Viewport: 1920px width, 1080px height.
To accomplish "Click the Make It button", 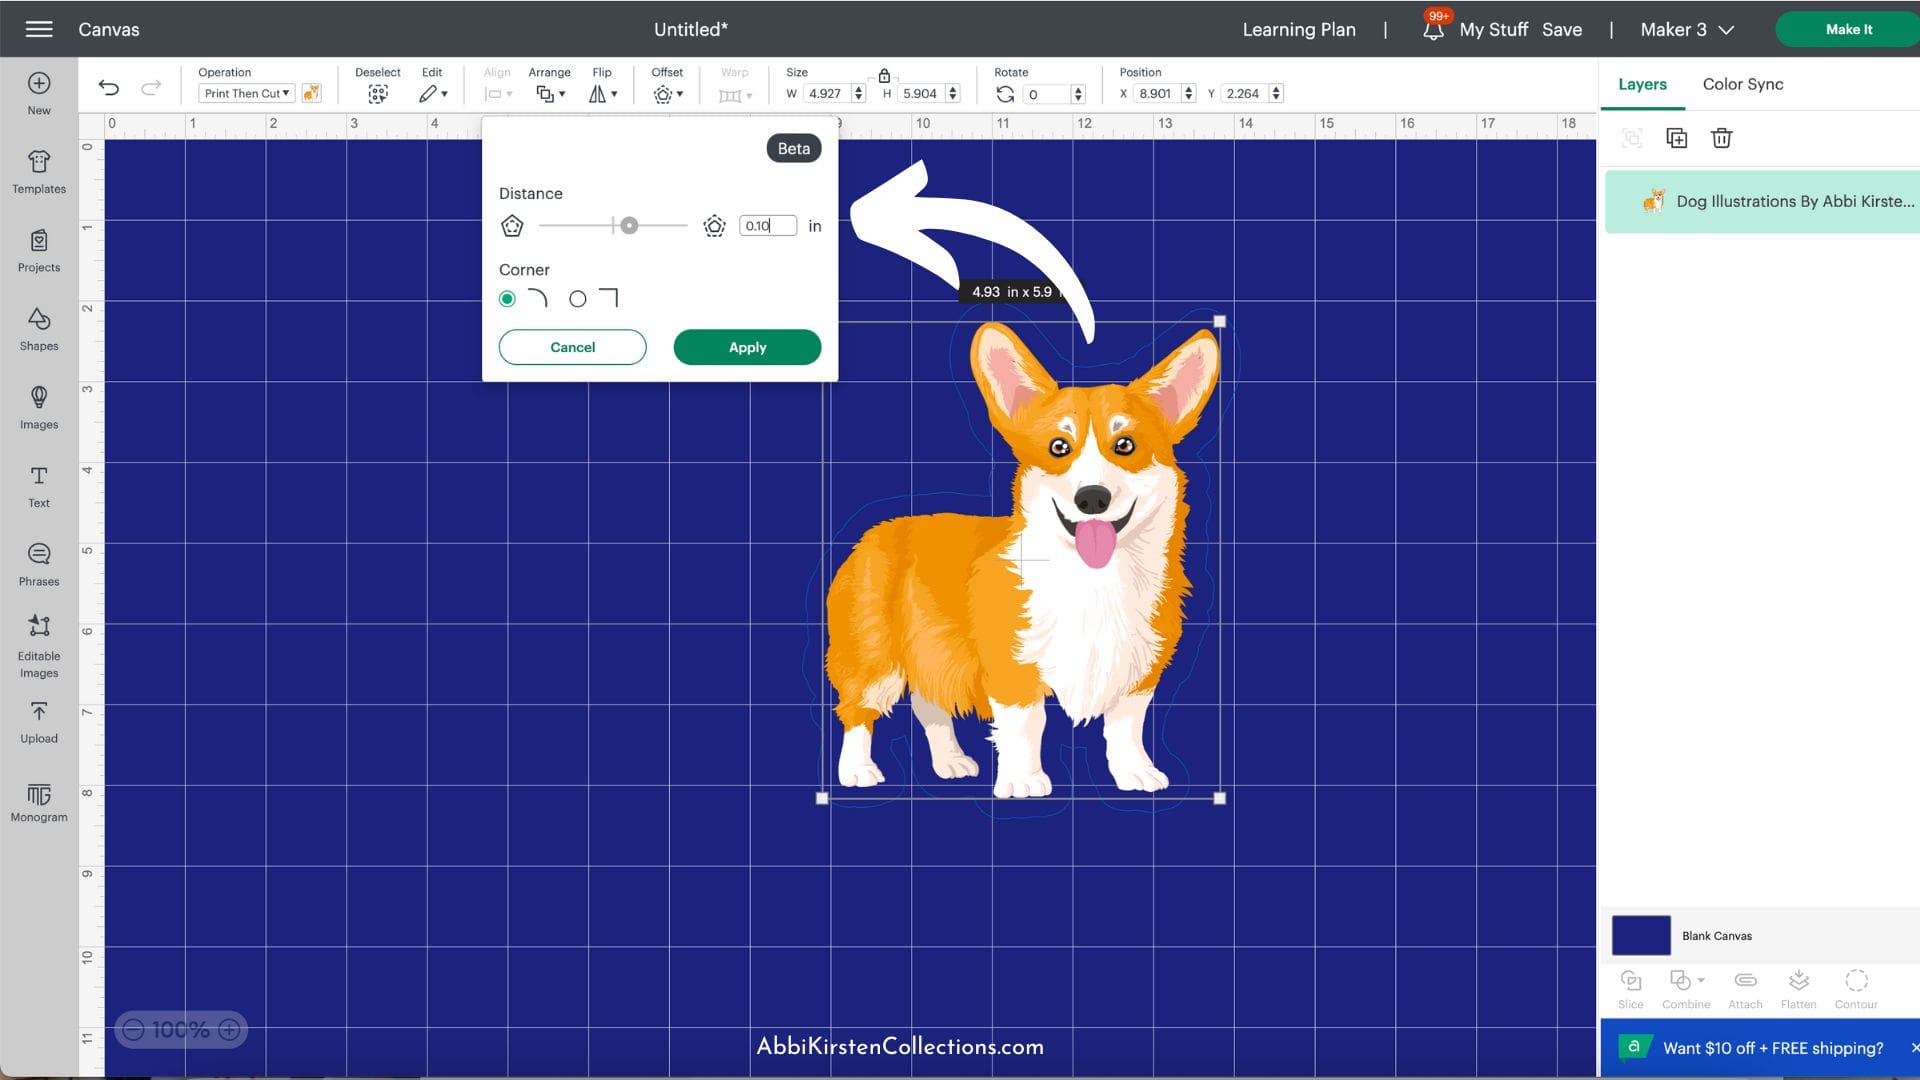I will click(1847, 29).
